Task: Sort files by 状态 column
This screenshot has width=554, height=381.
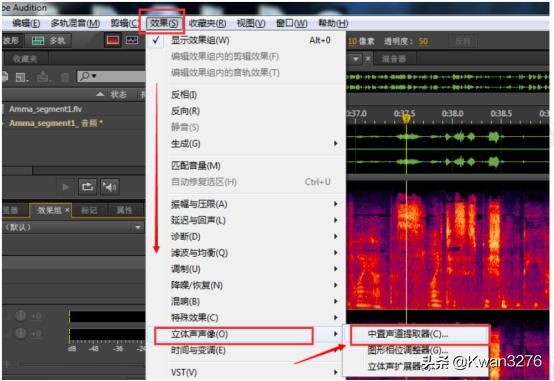Action: coord(118,94)
